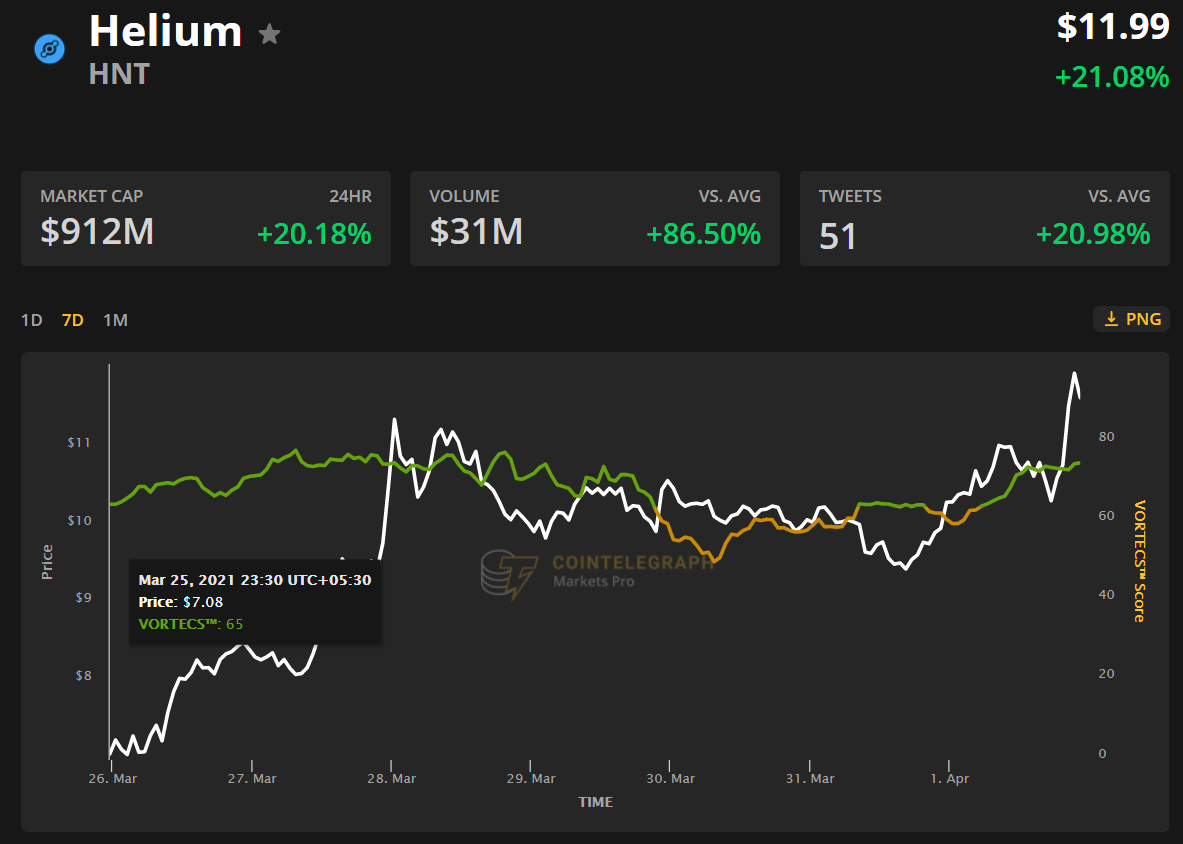
Task: Switch chart range to 1D
Action: point(32,320)
